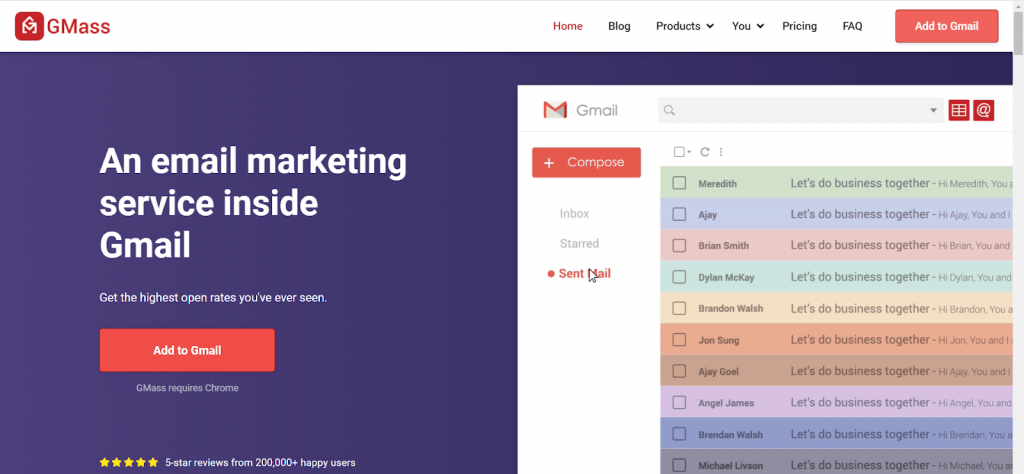Tick the checkbox for Meredith email
Screen dimensions: 1024x474
pos(679,183)
